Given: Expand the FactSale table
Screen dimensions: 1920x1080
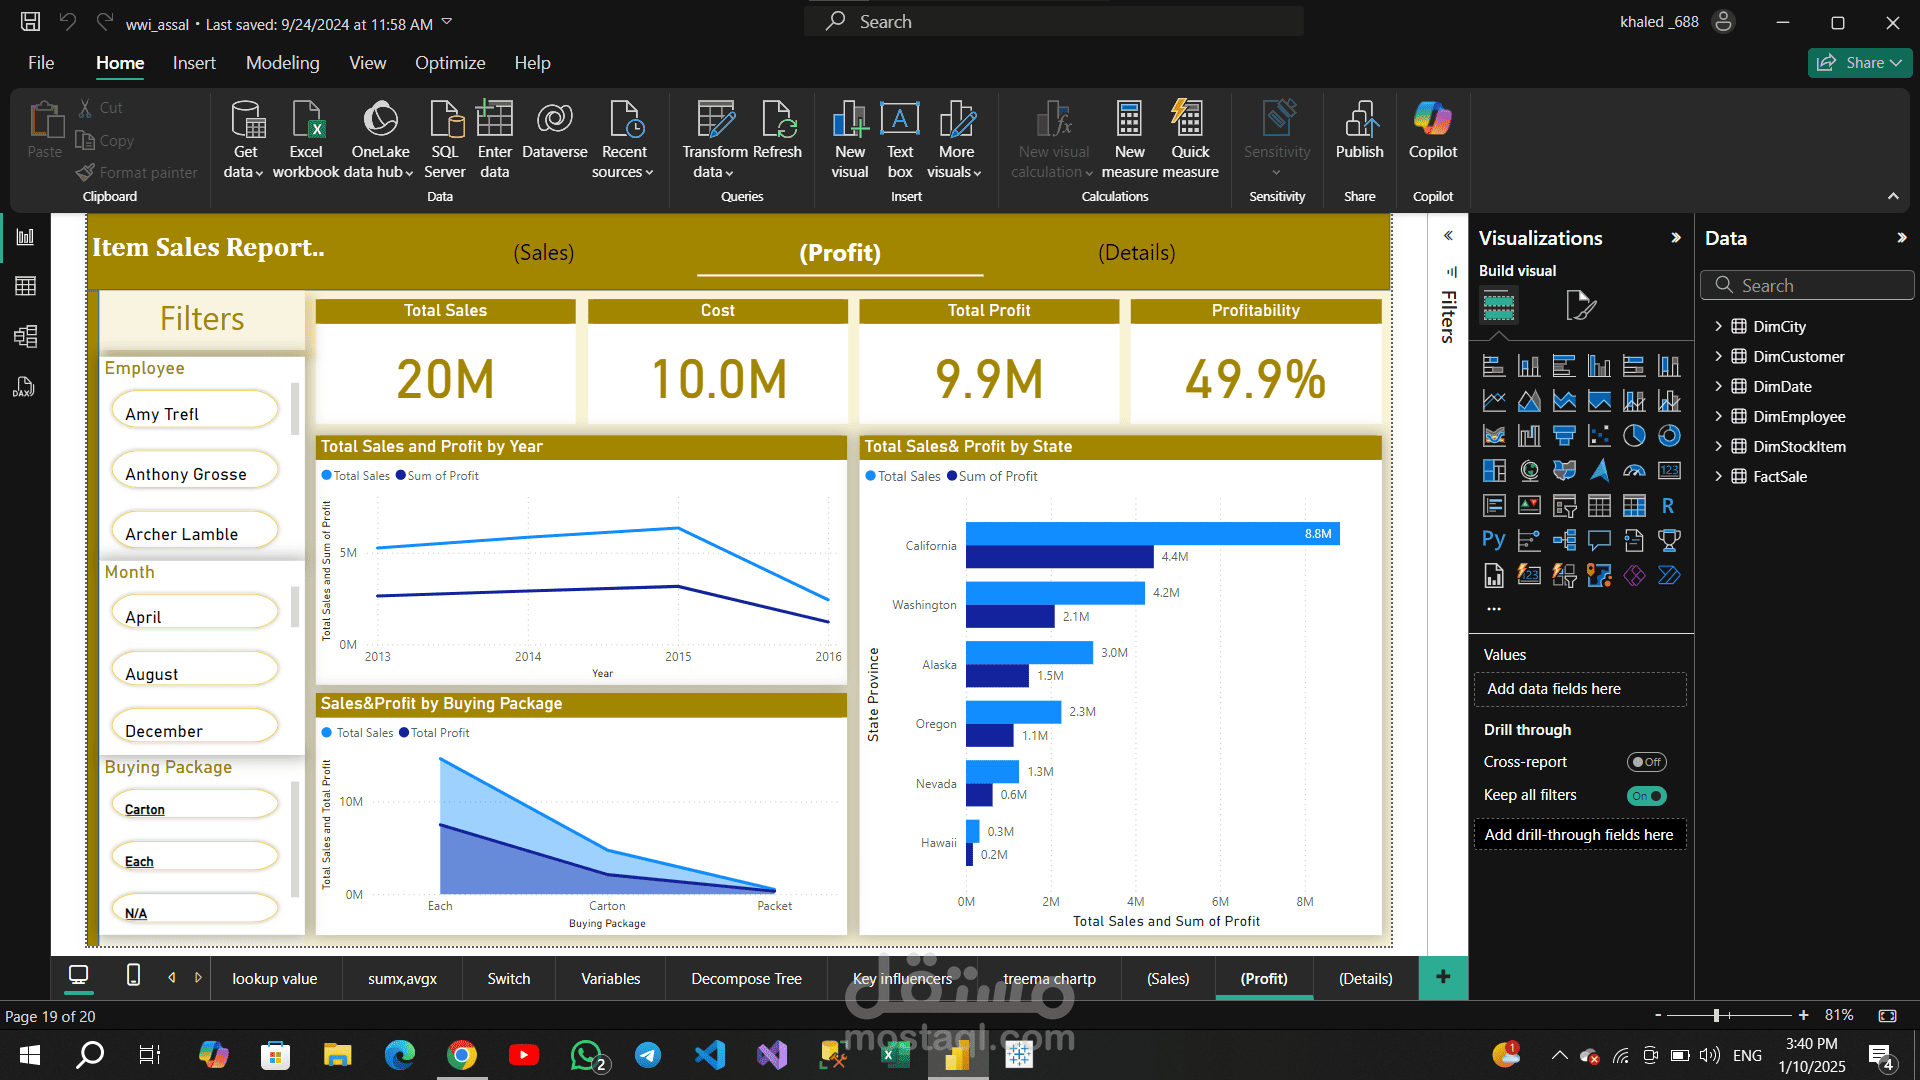Looking at the screenshot, I should 1718,476.
